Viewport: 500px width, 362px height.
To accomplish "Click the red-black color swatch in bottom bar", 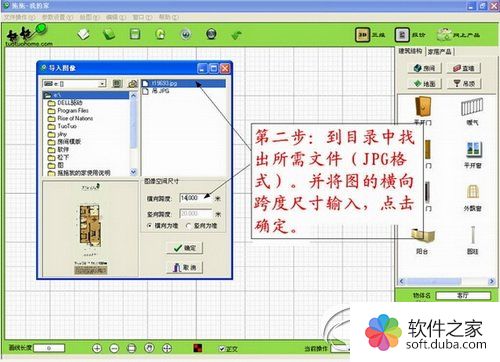I will point(198,348).
